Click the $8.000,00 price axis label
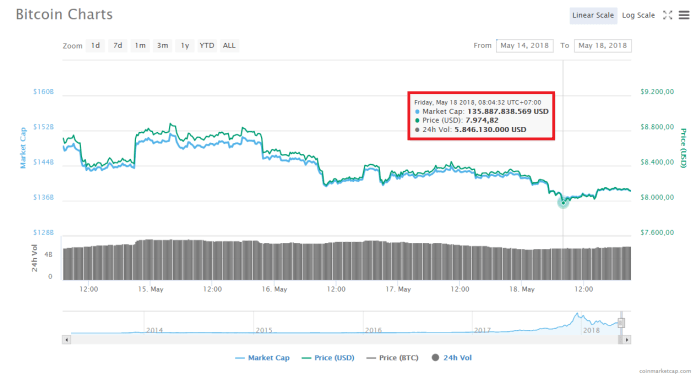 (x=657, y=197)
